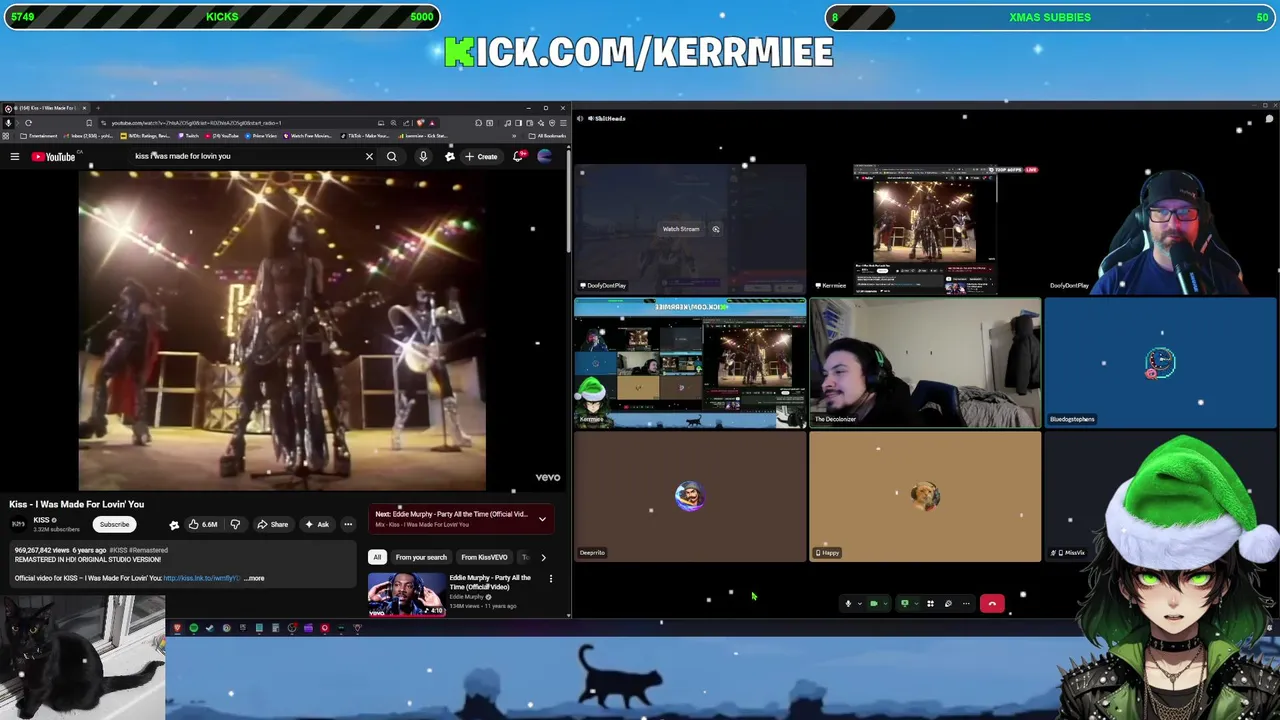Click the Brave shields icon in the address bar
Viewport: 1280px width, 720px height.
(x=420, y=123)
